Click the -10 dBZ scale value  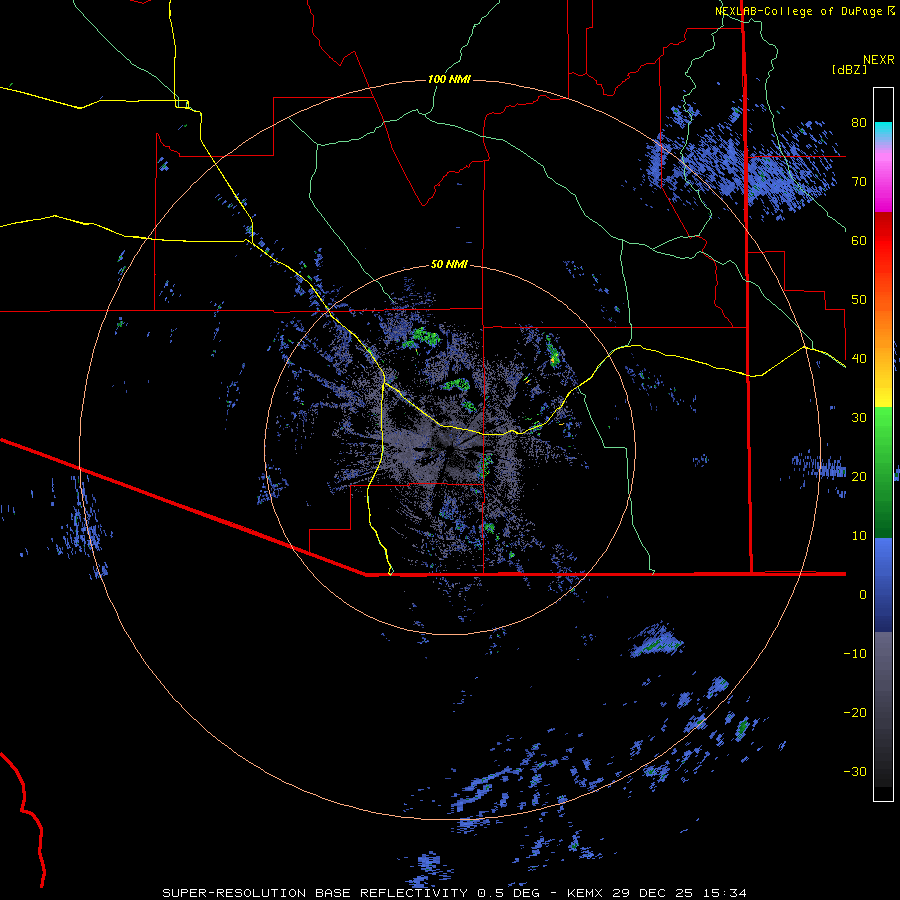pyautogui.click(x=855, y=654)
